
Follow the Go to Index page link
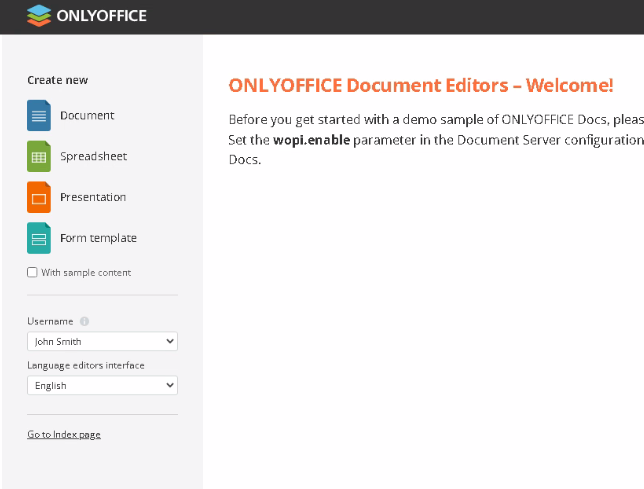pyautogui.click(x=64, y=434)
